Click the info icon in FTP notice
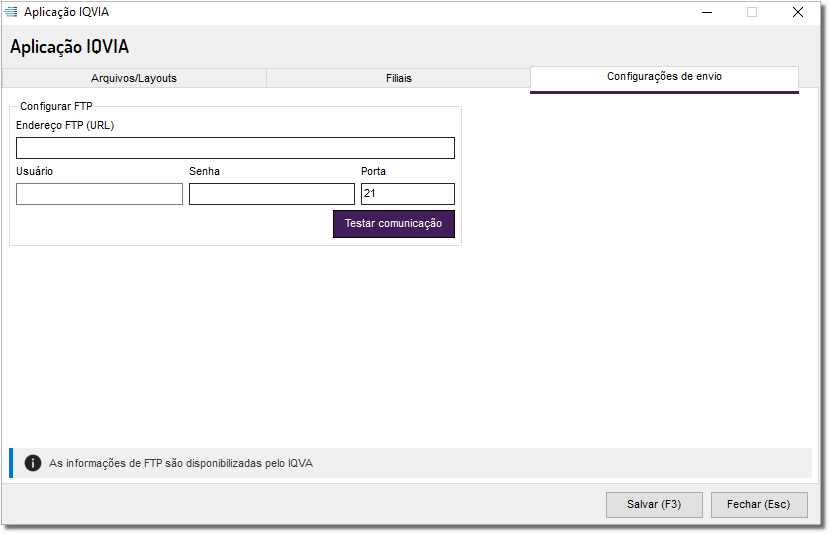This screenshot has width=830, height=534. 33,463
